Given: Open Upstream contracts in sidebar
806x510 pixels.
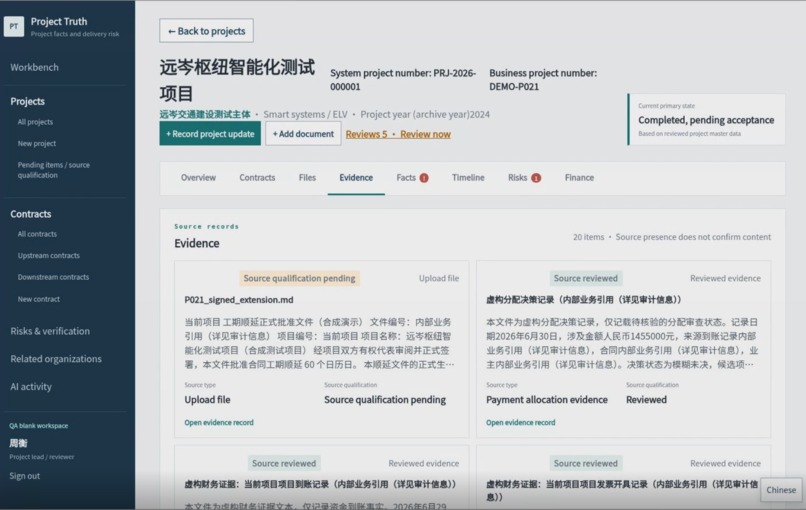Looking at the screenshot, I should (x=49, y=256).
